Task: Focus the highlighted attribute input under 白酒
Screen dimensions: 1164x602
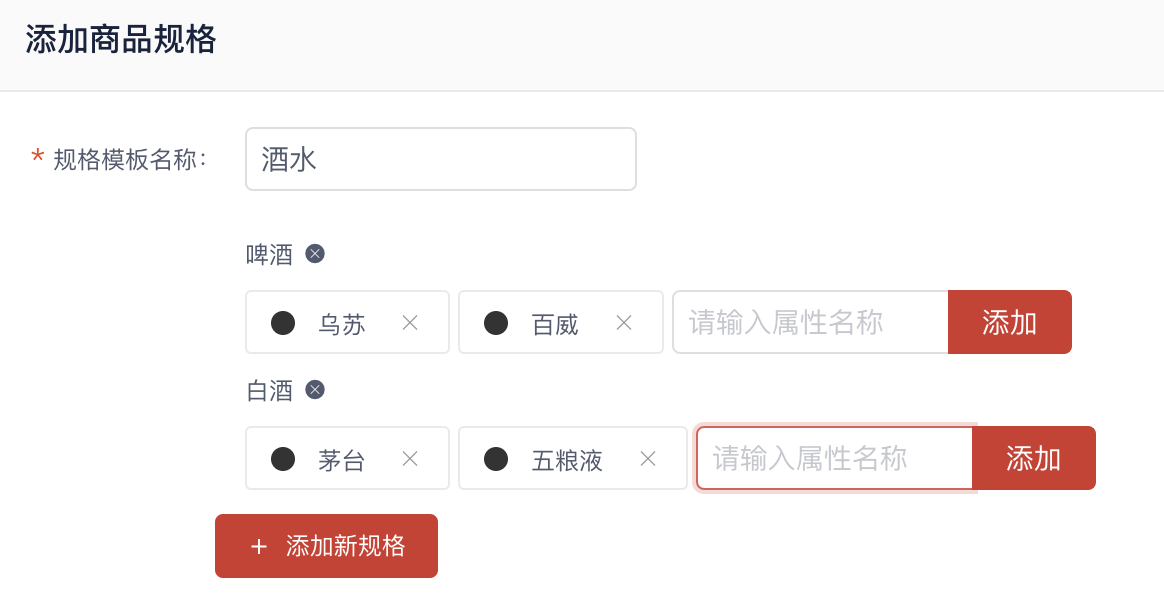Action: (834, 458)
